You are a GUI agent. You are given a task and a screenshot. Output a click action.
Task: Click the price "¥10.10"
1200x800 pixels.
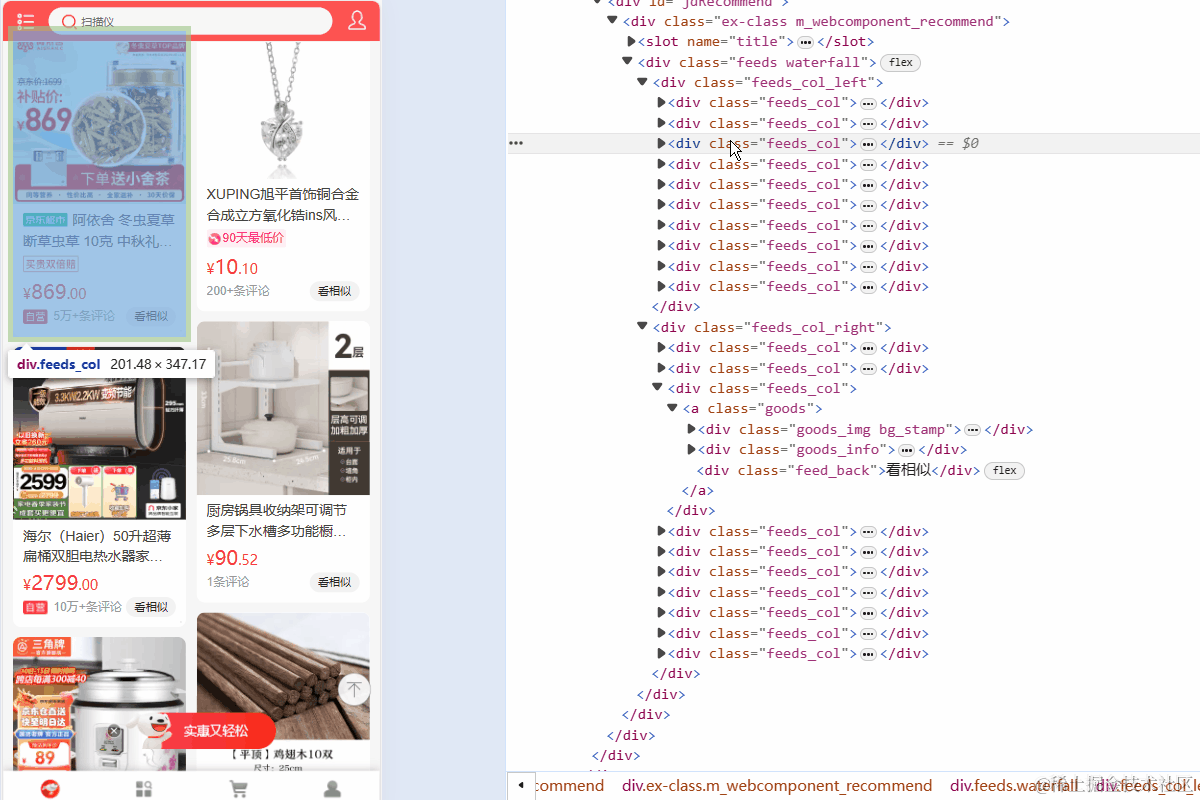click(232, 267)
